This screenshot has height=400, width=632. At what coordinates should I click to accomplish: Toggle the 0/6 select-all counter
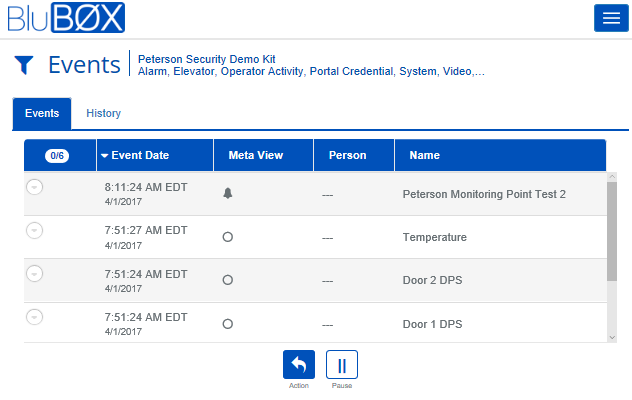click(59, 155)
